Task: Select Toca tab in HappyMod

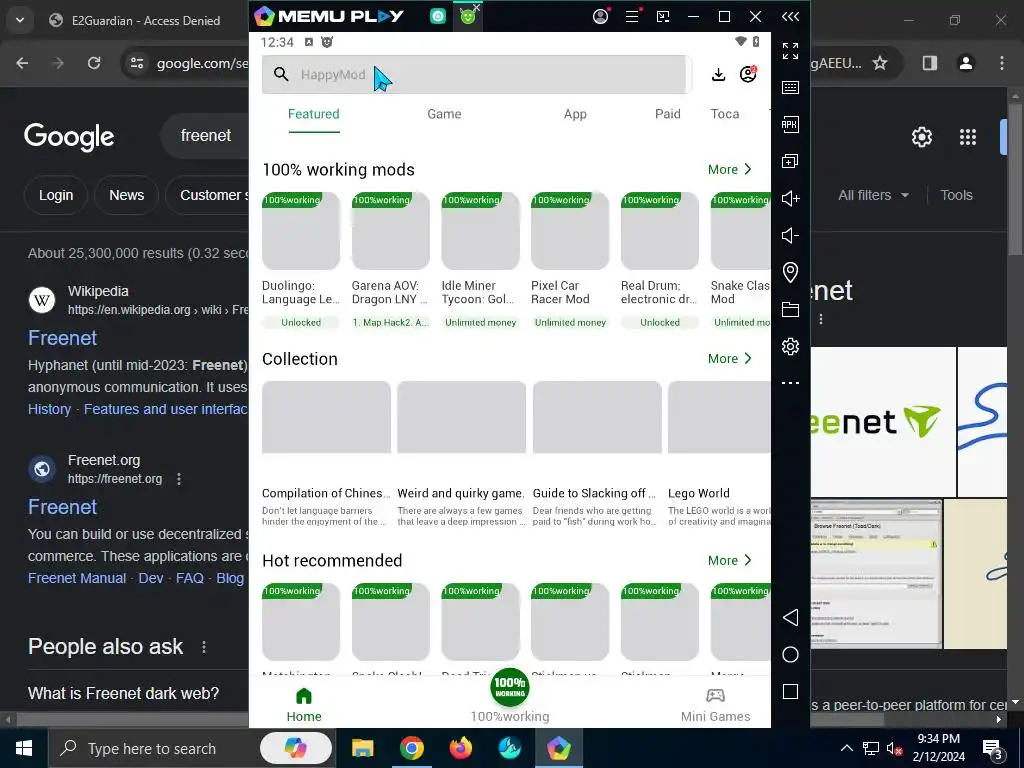Action: (x=725, y=114)
